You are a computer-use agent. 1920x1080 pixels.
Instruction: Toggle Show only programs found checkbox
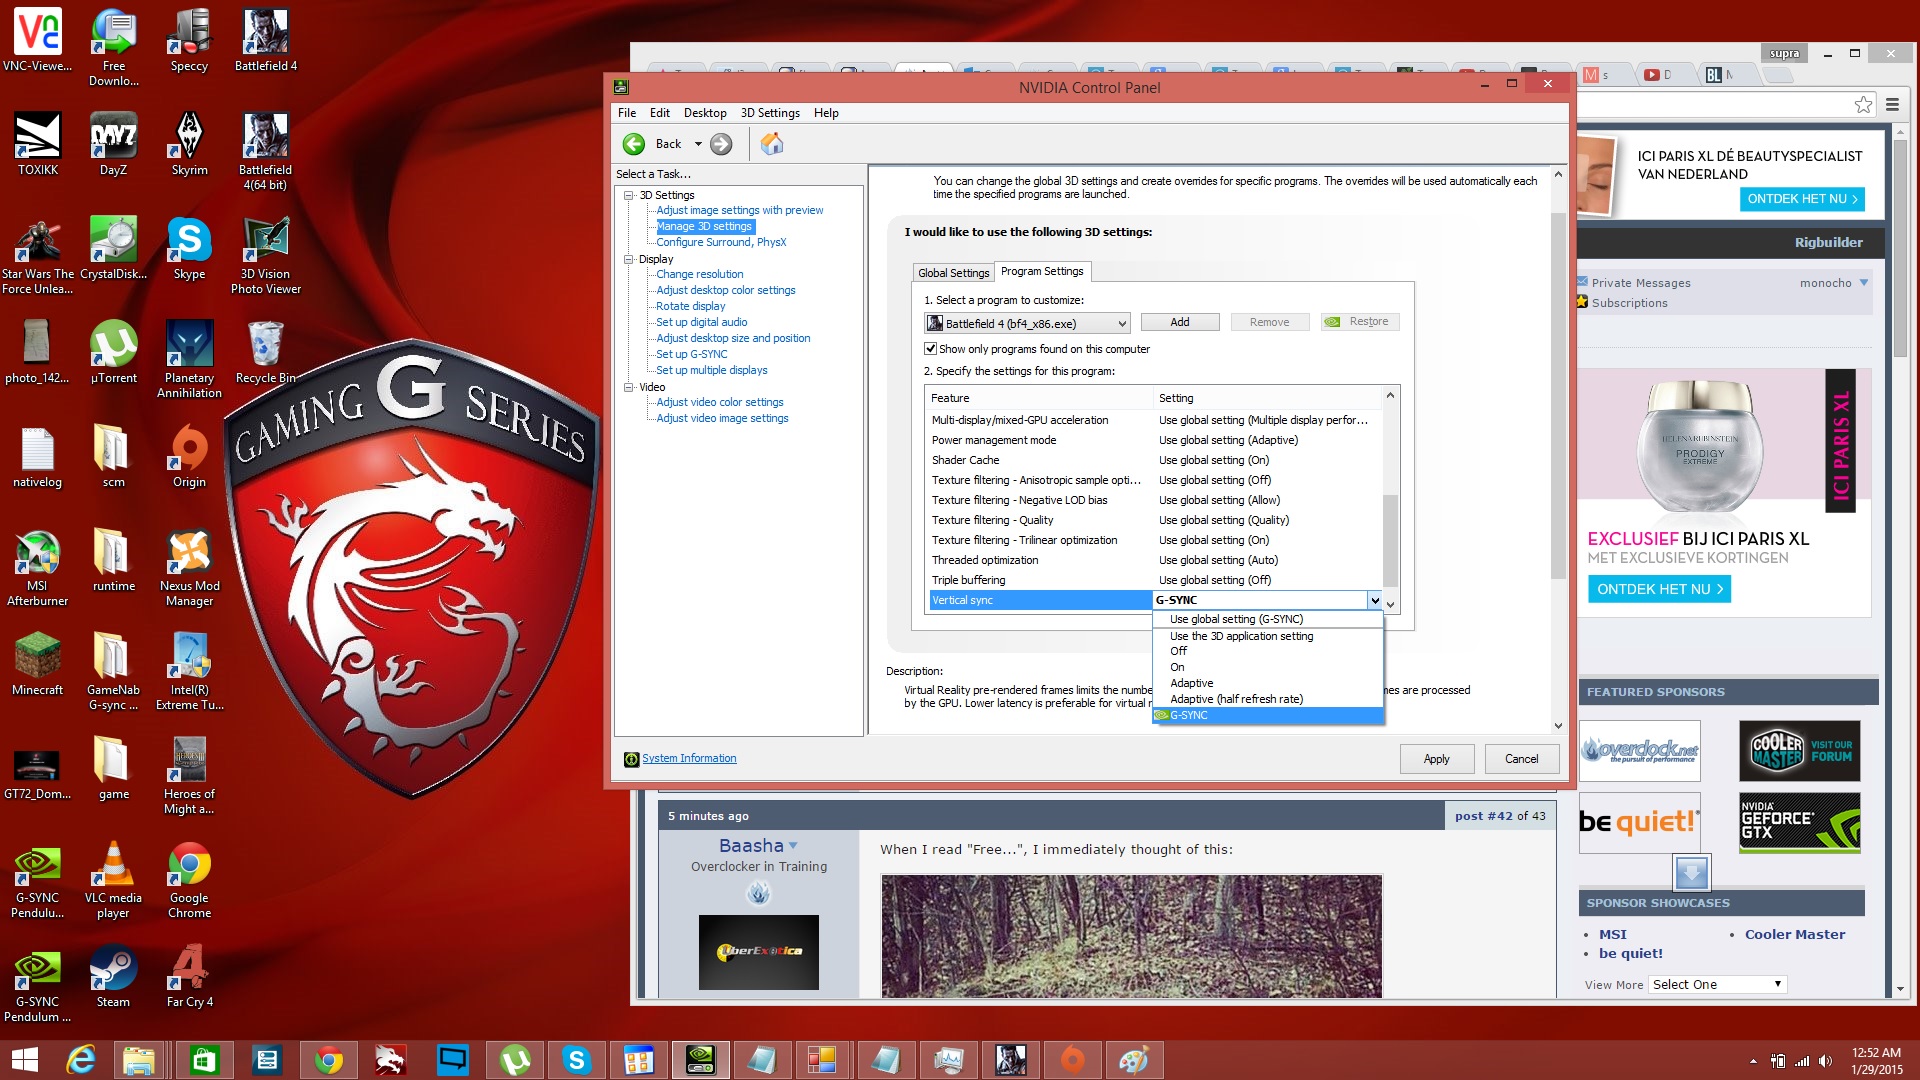click(x=931, y=349)
